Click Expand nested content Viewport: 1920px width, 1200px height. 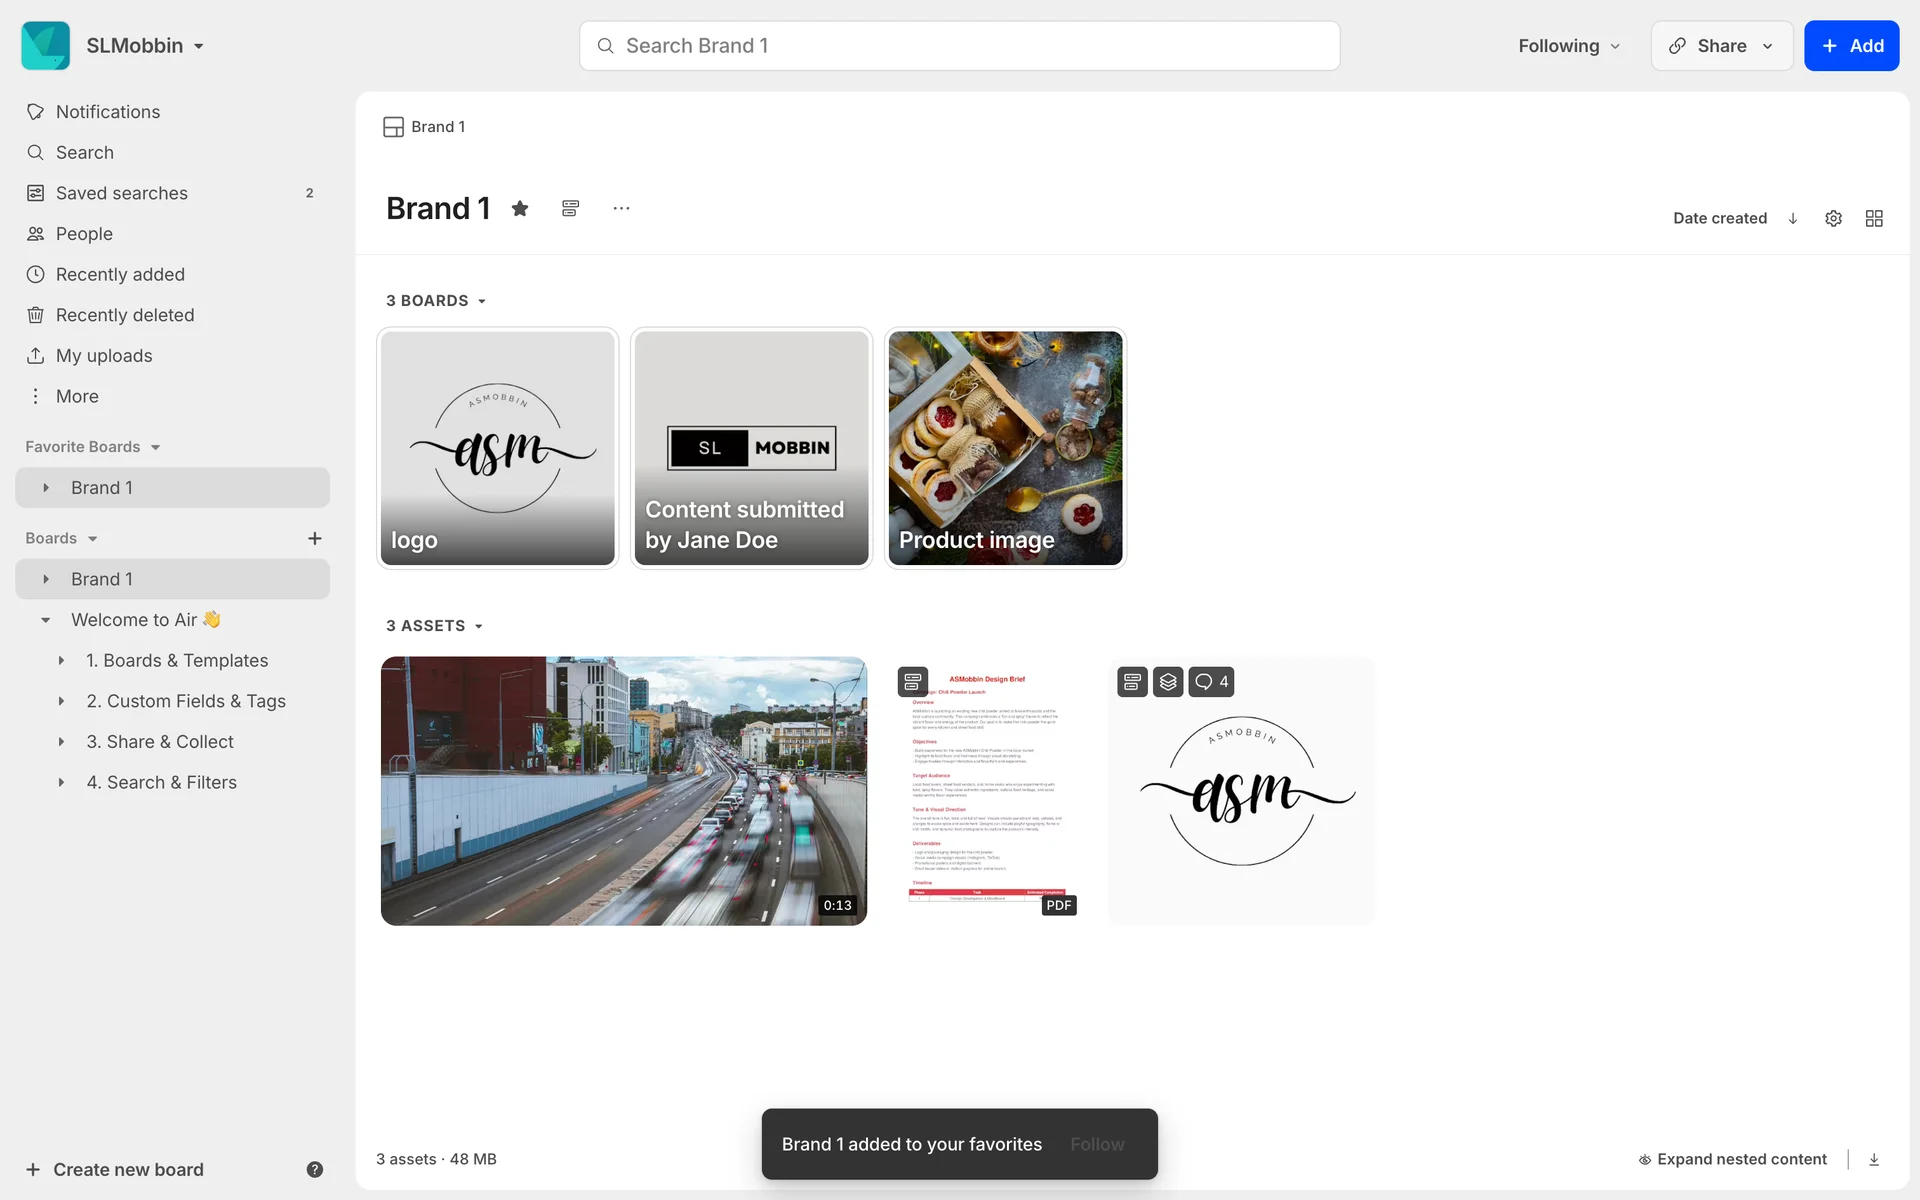point(1732,1159)
